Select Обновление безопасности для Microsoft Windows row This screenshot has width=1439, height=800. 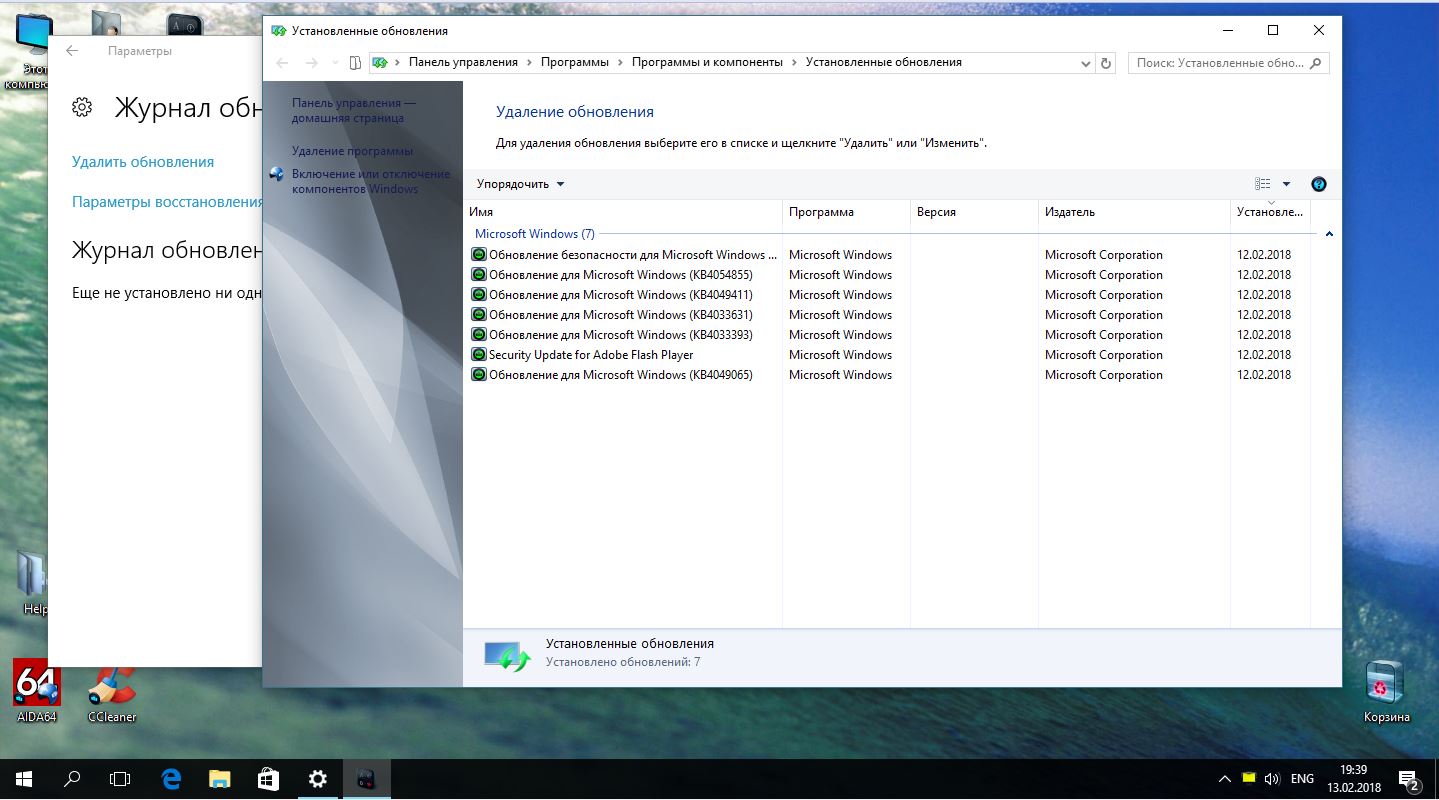(x=888, y=255)
